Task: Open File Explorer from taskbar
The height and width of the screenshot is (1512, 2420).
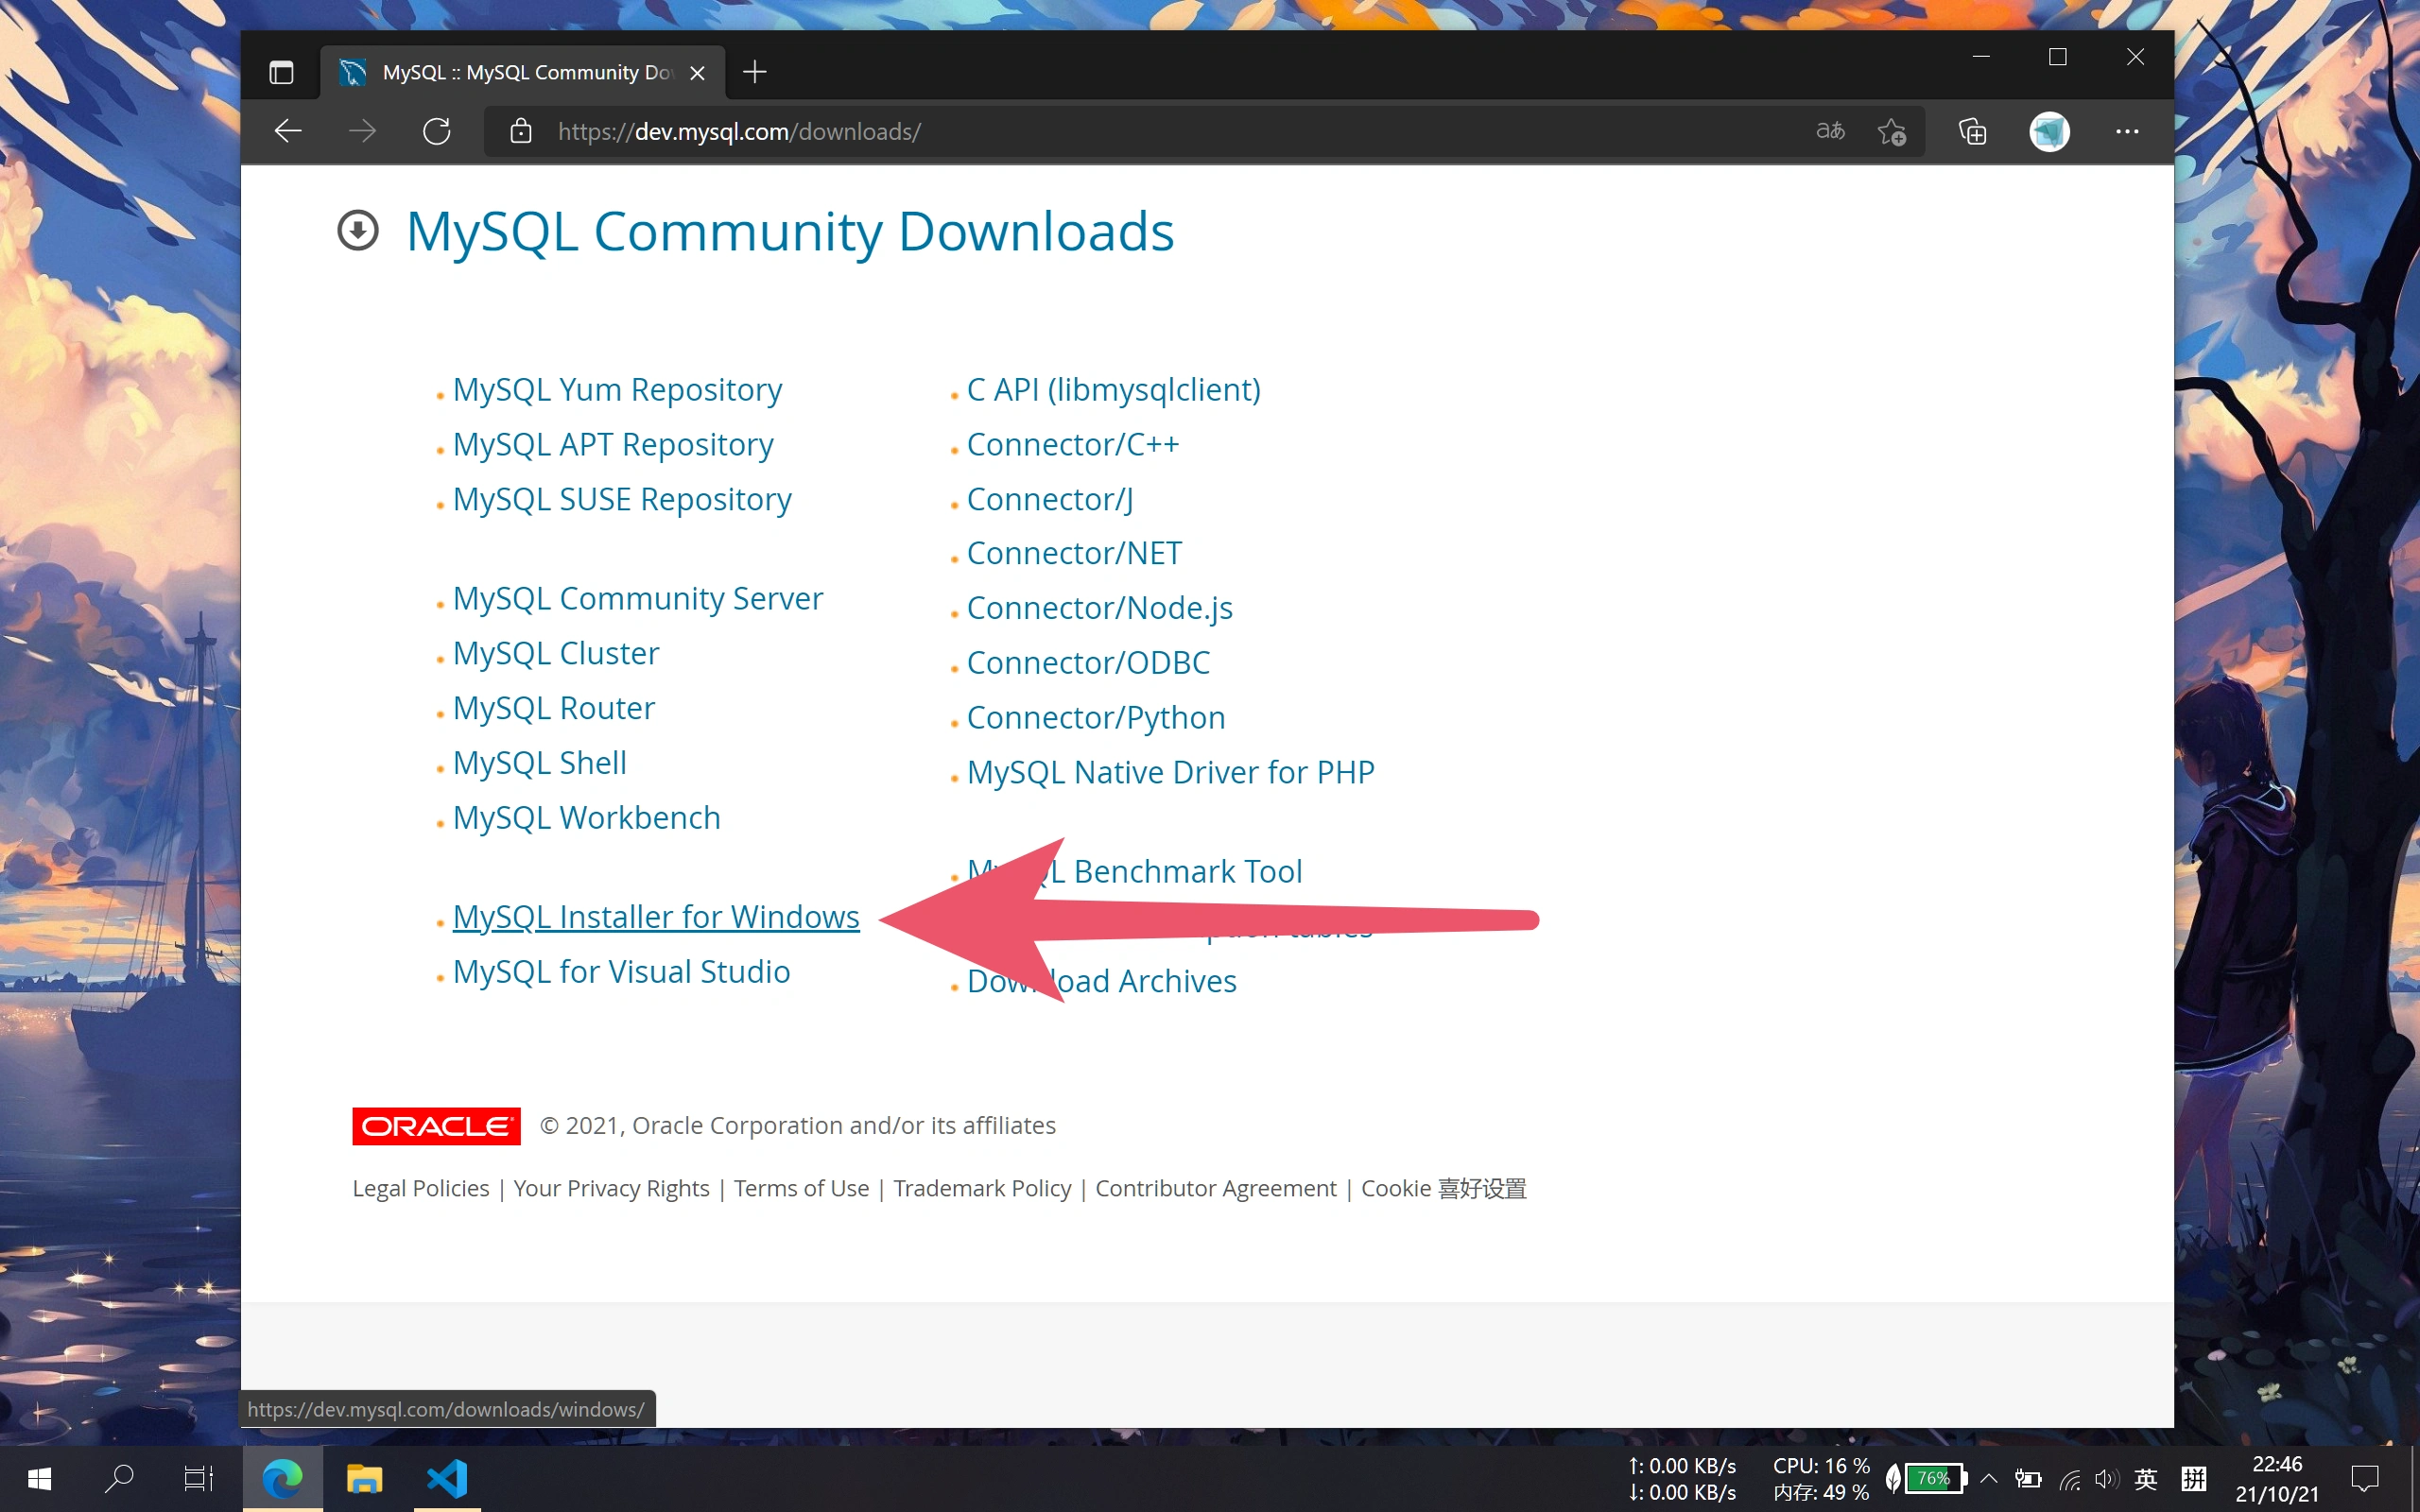Action: 364,1478
